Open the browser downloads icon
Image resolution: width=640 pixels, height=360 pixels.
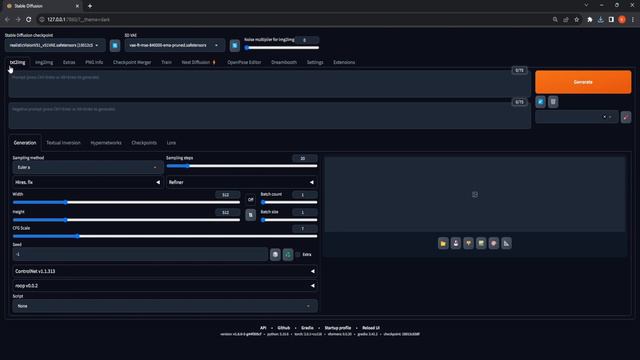(x=600, y=19)
